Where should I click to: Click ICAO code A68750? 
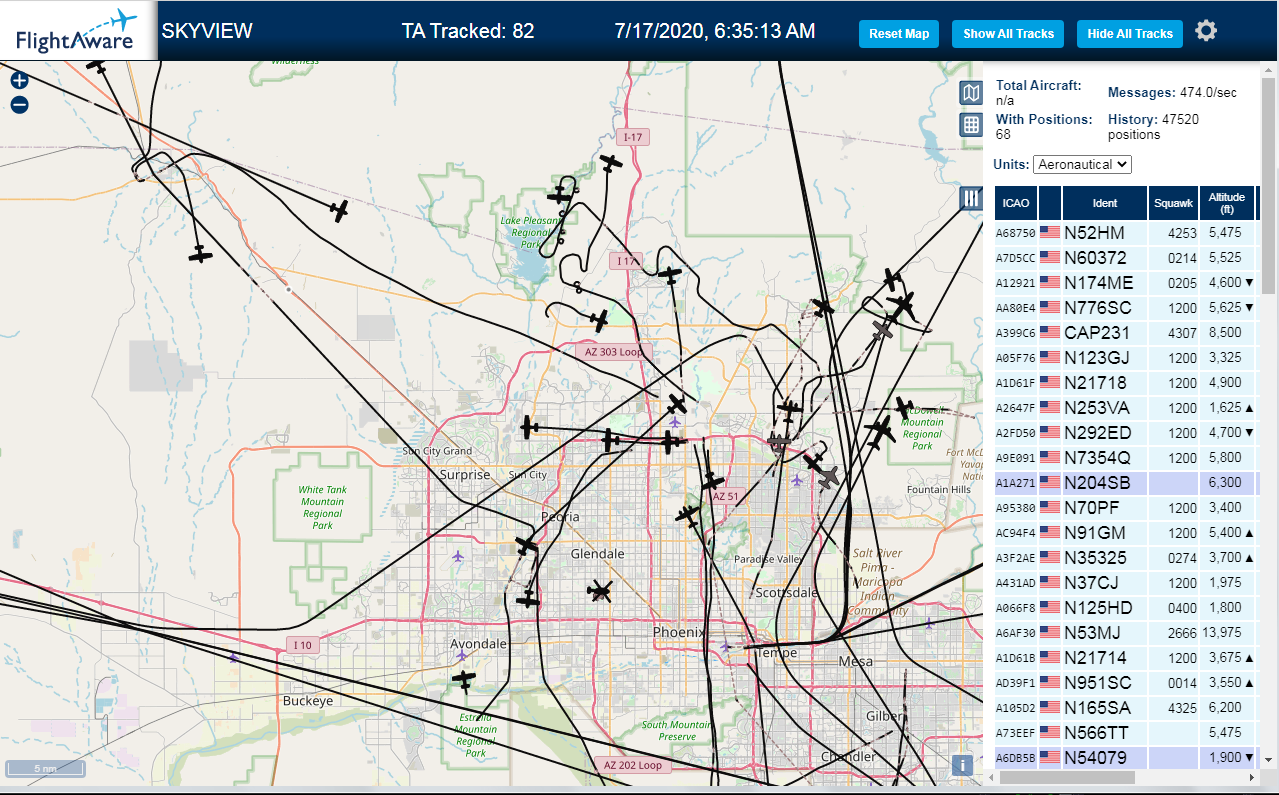click(1015, 233)
